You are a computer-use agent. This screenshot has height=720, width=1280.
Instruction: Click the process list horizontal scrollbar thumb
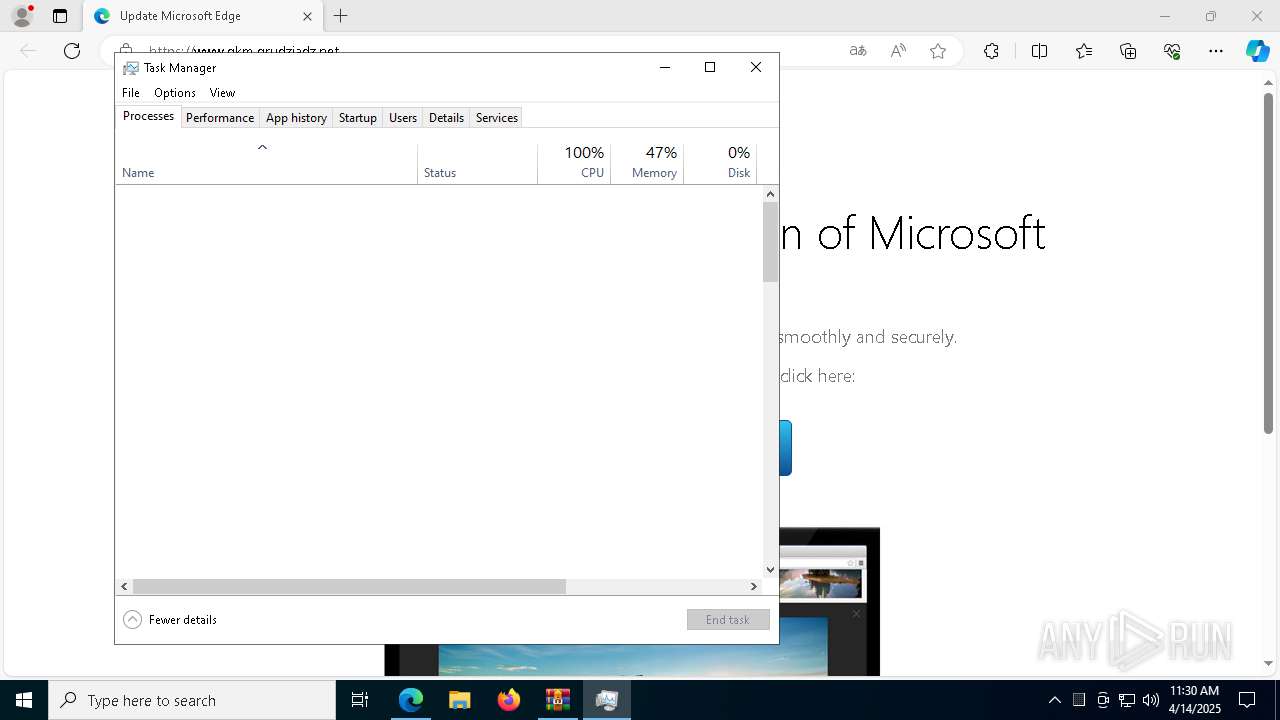click(349, 586)
